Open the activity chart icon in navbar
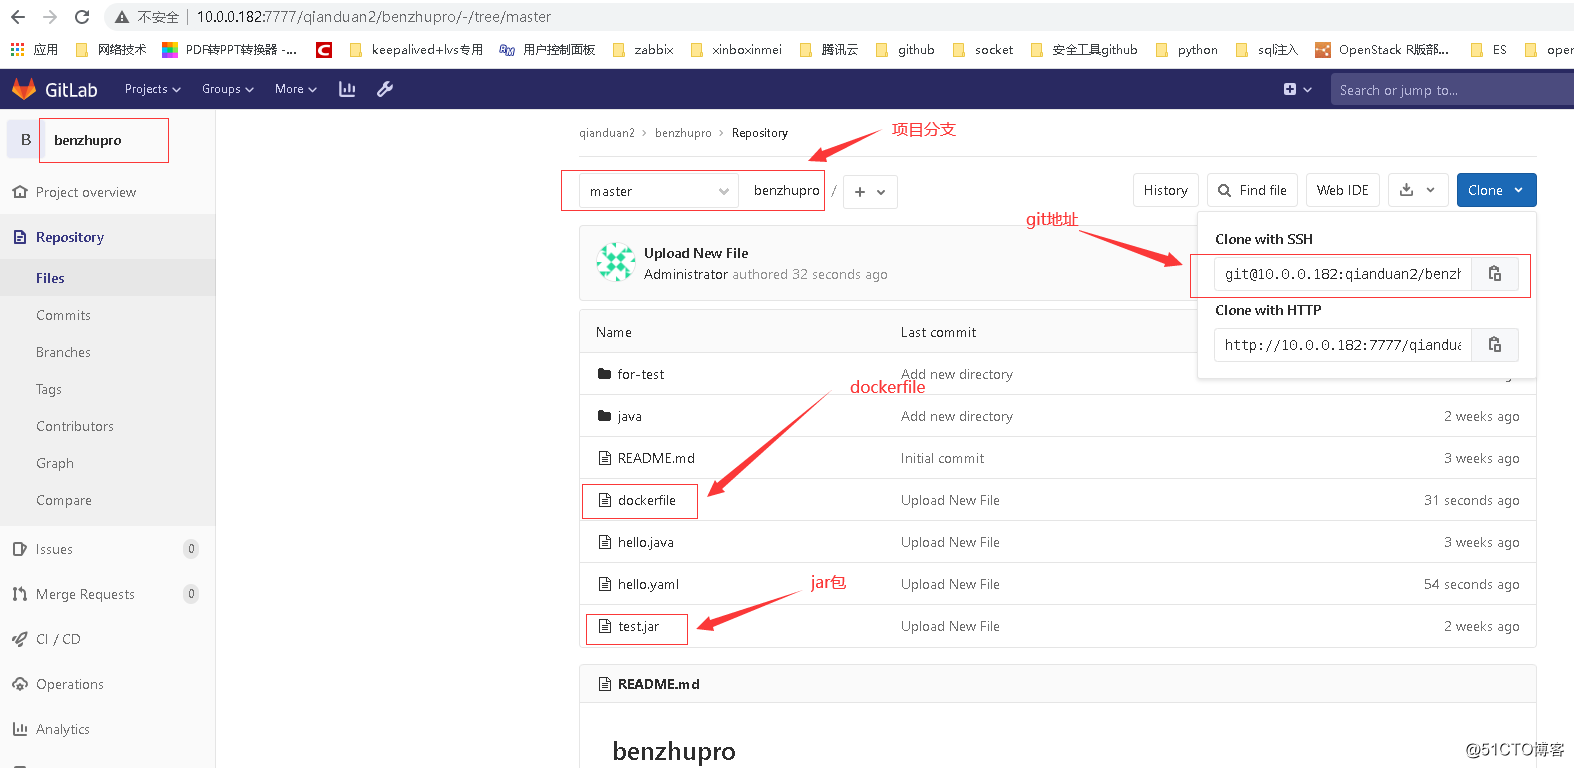Screen dimensions: 1574x768 pos(347,89)
